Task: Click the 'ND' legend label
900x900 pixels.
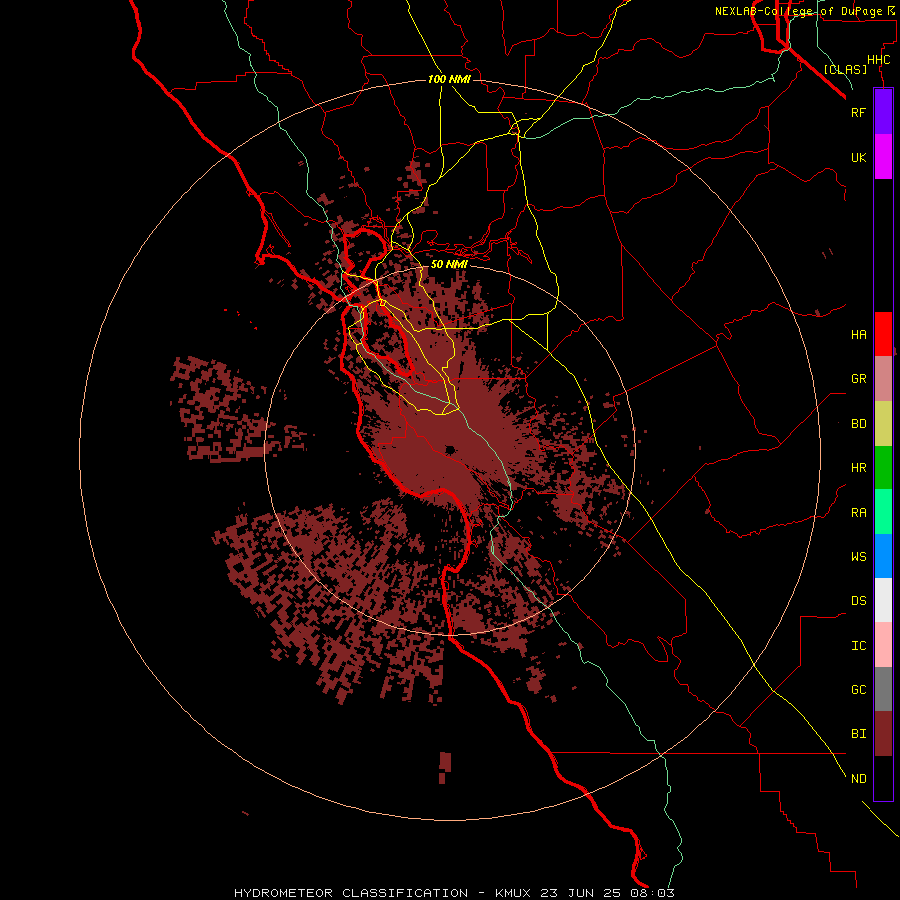Action: pos(858,779)
